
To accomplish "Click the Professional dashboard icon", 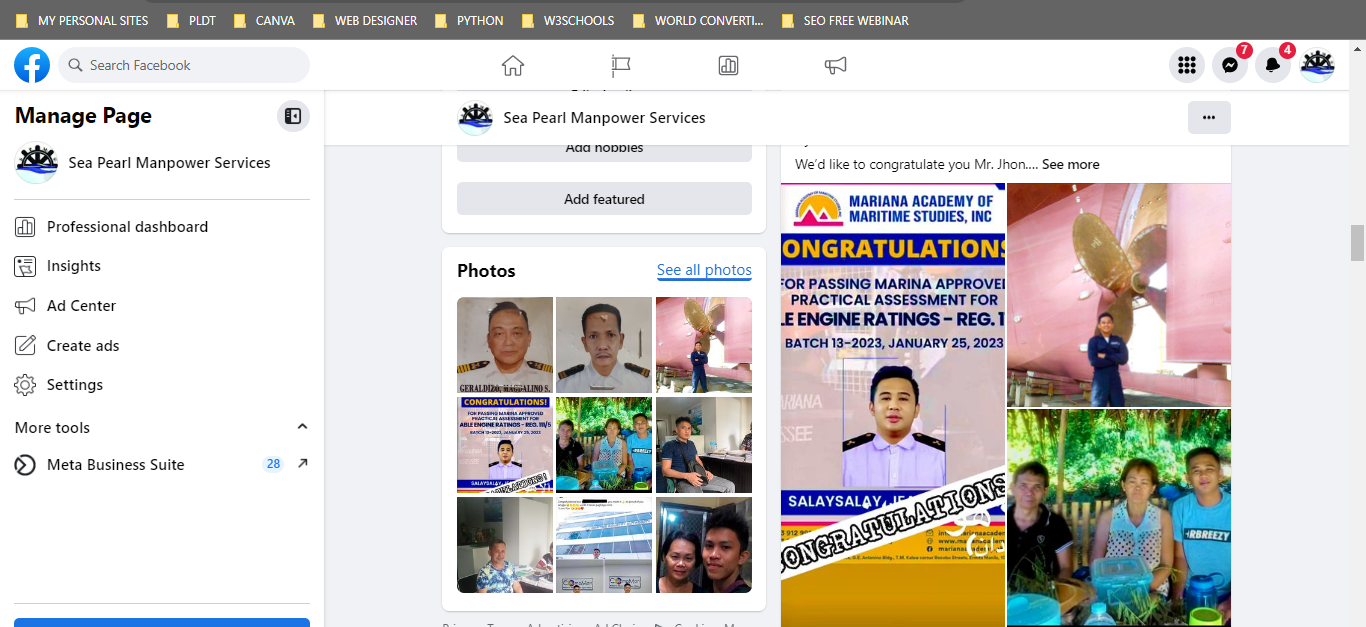I will pos(25,227).
